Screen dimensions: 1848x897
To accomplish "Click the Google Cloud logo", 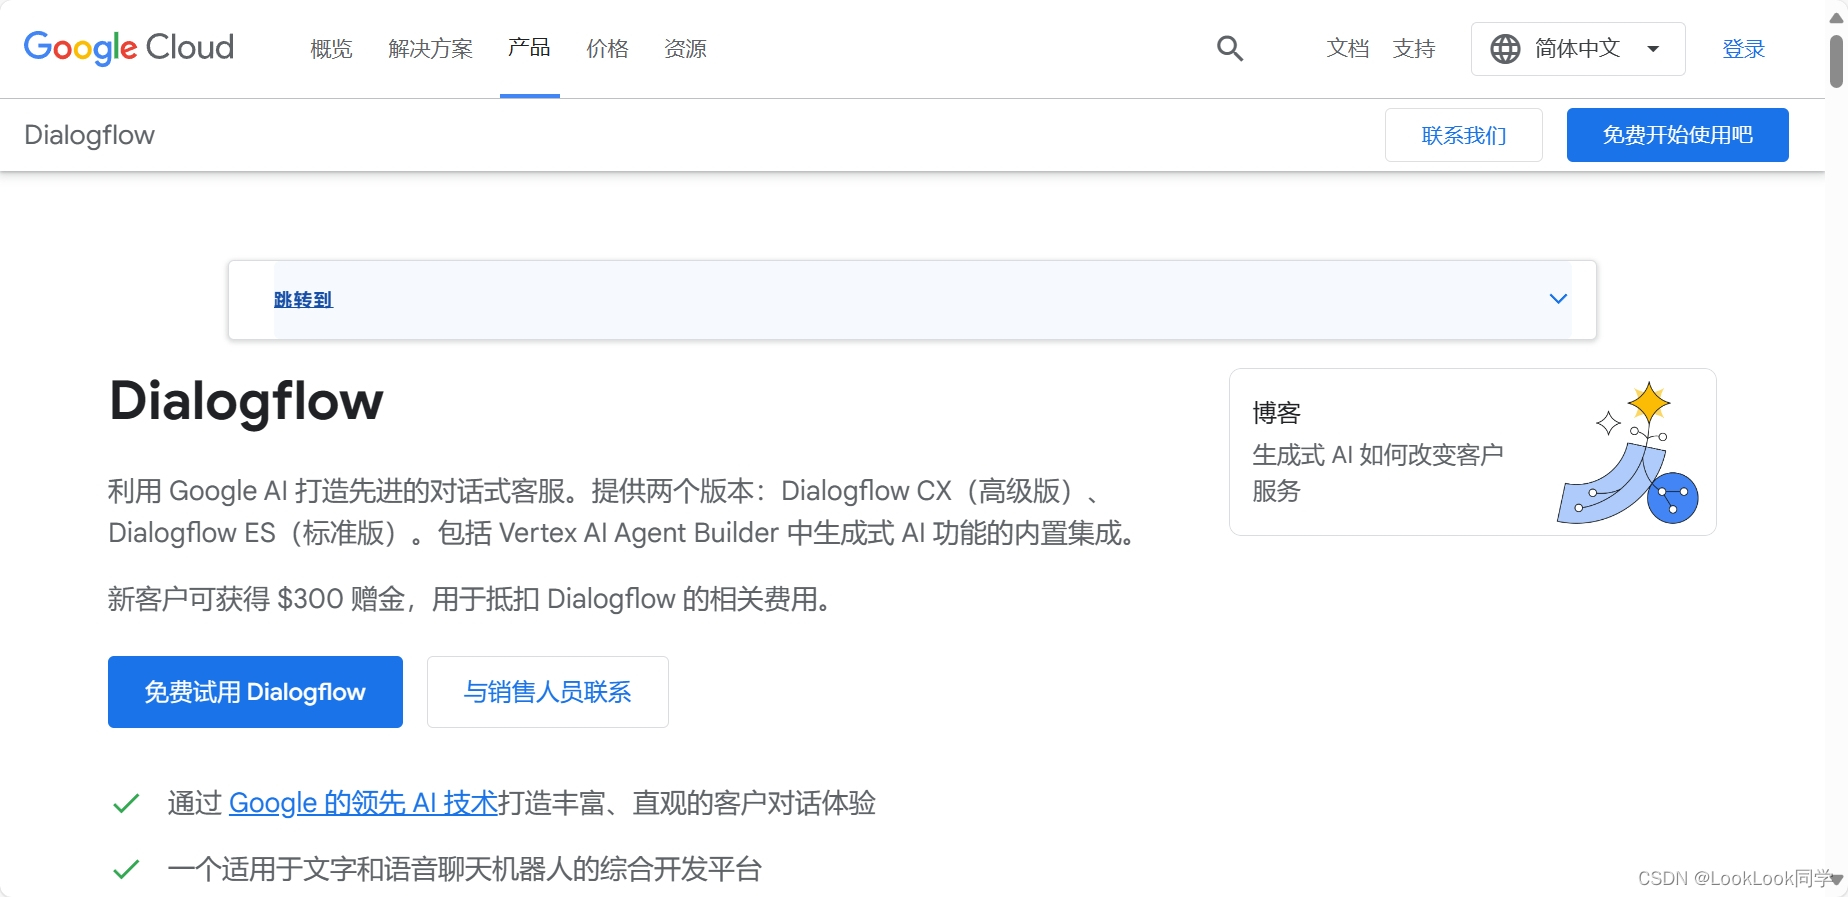I will click(129, 47).
